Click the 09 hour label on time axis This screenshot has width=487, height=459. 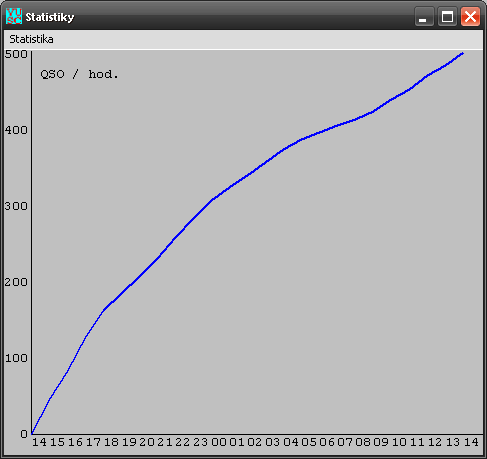pos(381,442)
